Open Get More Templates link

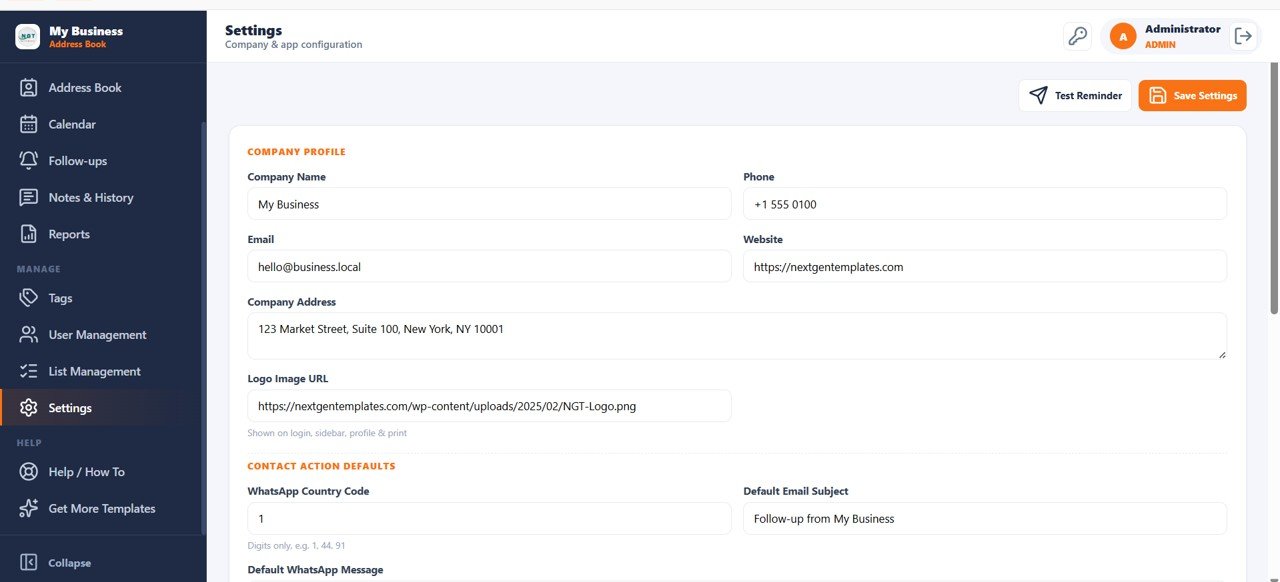coord(101,508)
